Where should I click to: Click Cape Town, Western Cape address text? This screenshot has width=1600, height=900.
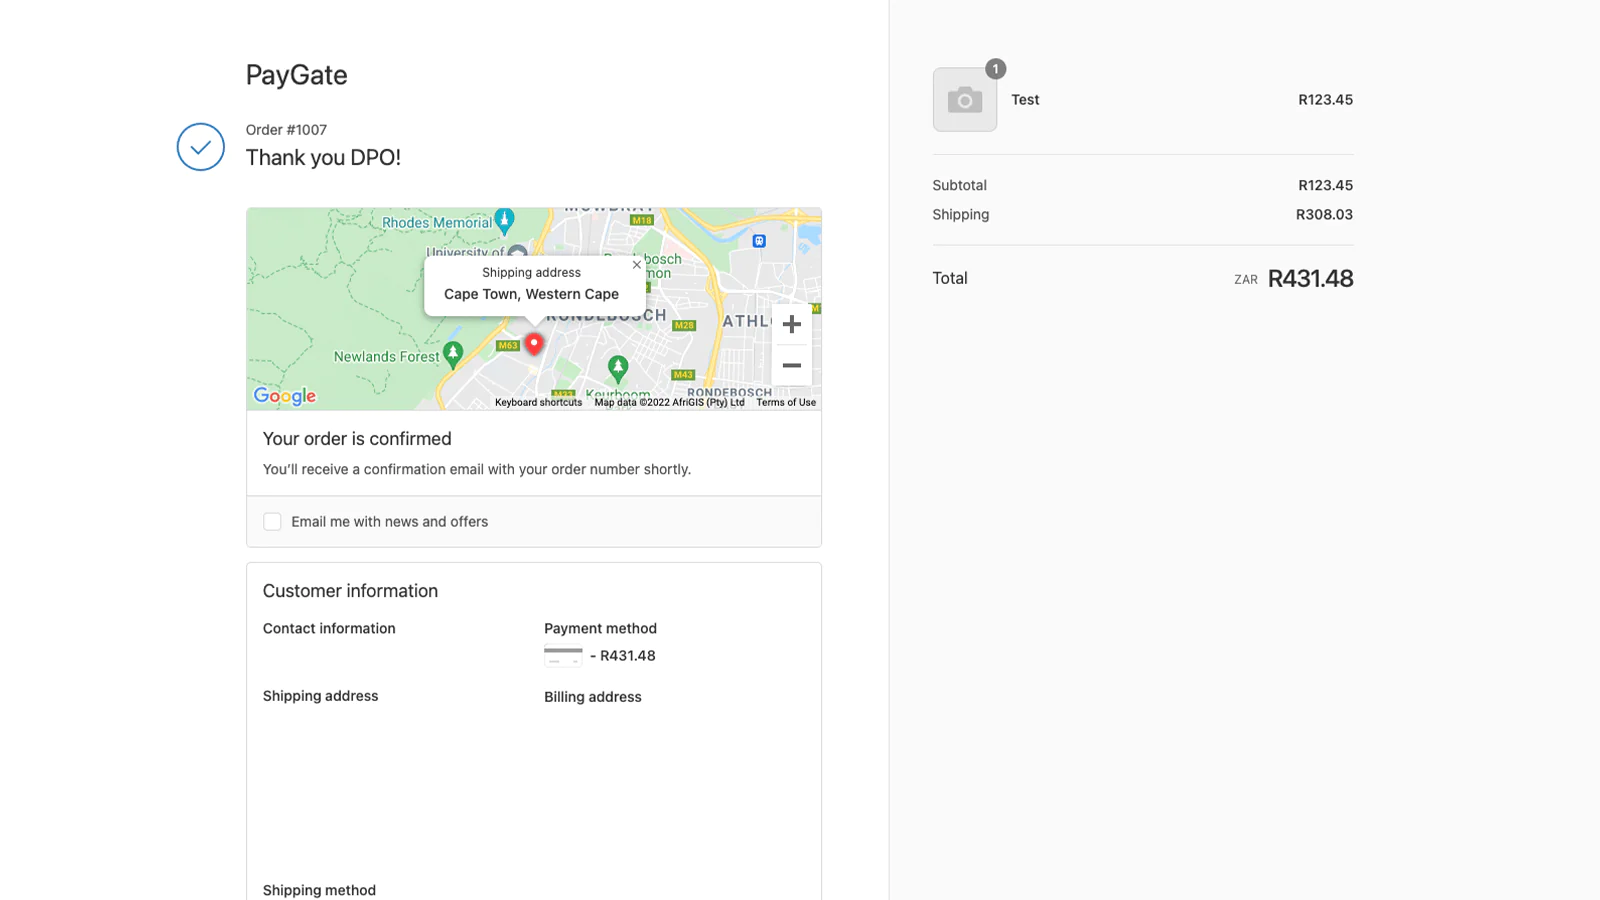tap(531, 294)
